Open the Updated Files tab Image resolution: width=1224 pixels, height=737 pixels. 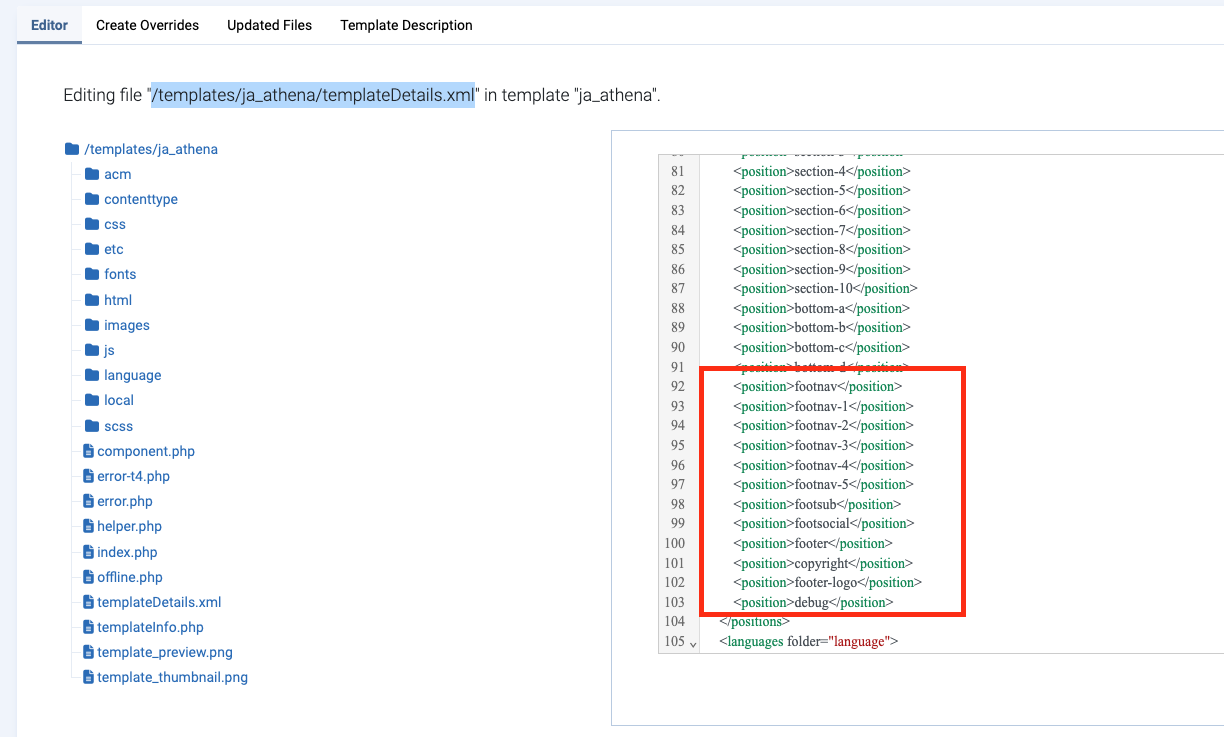tap(269, 25)
